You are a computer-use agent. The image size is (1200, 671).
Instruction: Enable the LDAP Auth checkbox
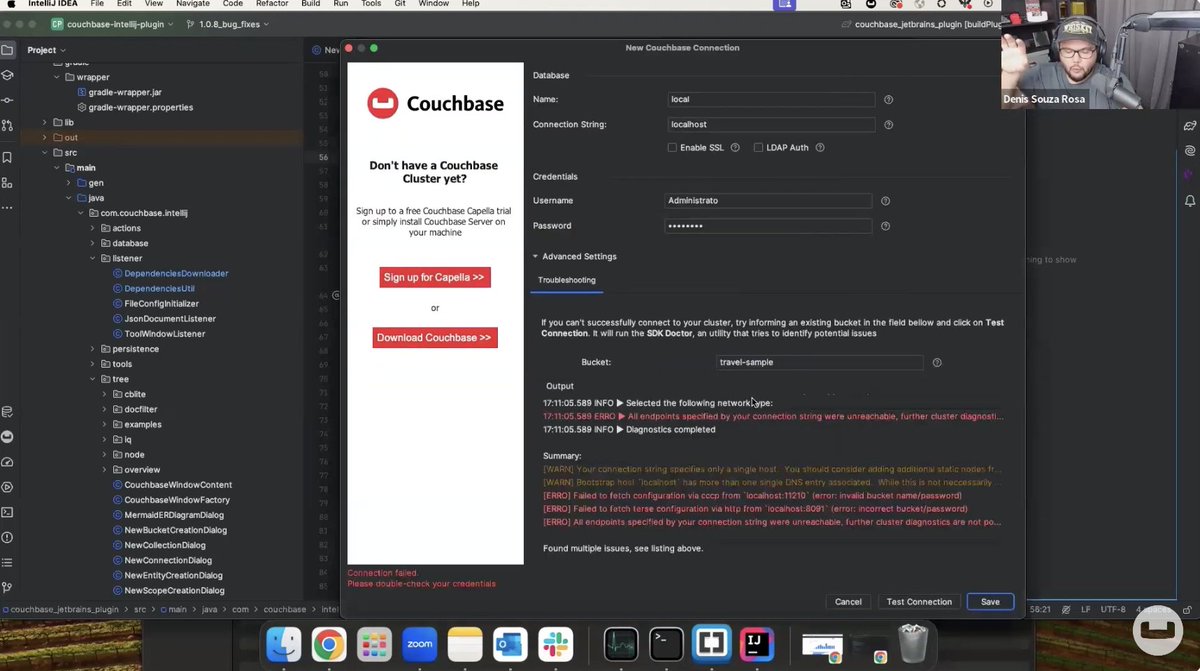point(758,148)
